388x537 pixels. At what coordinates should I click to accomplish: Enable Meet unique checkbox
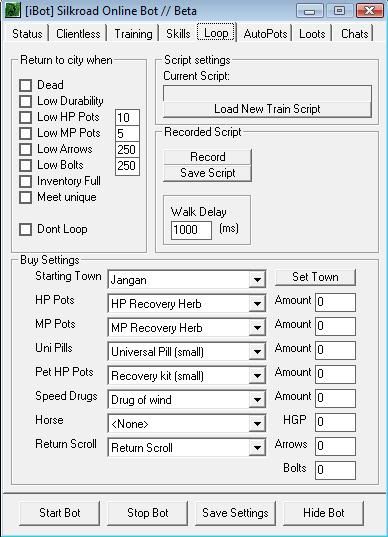(x=25, y=197)
